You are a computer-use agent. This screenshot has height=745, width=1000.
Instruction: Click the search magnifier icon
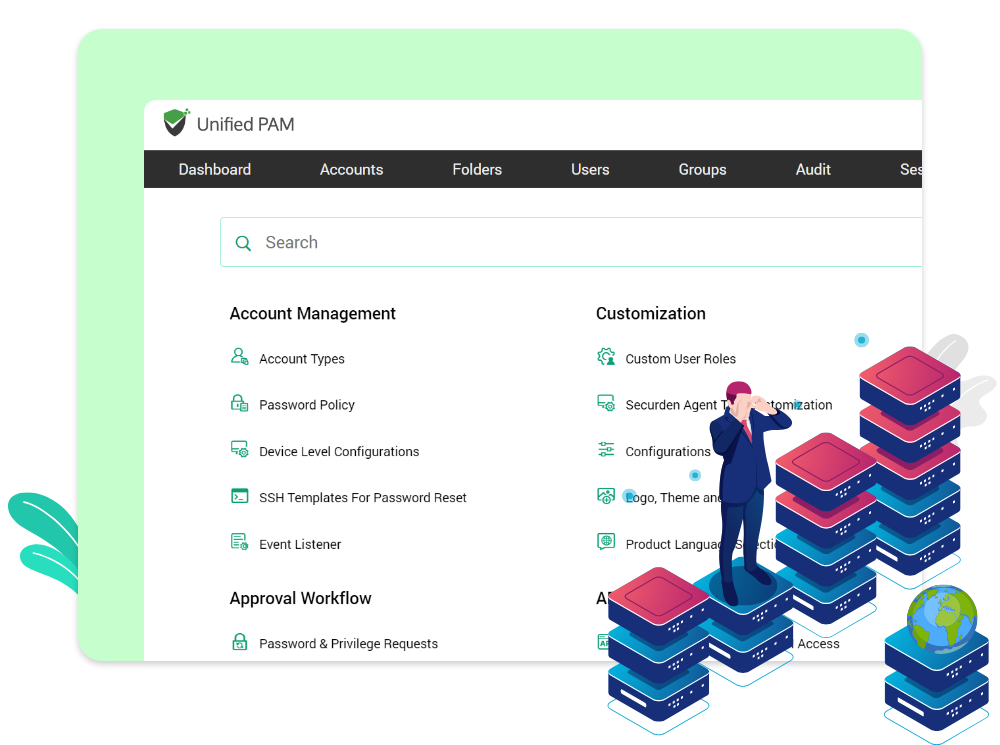(x=243, y=243)
